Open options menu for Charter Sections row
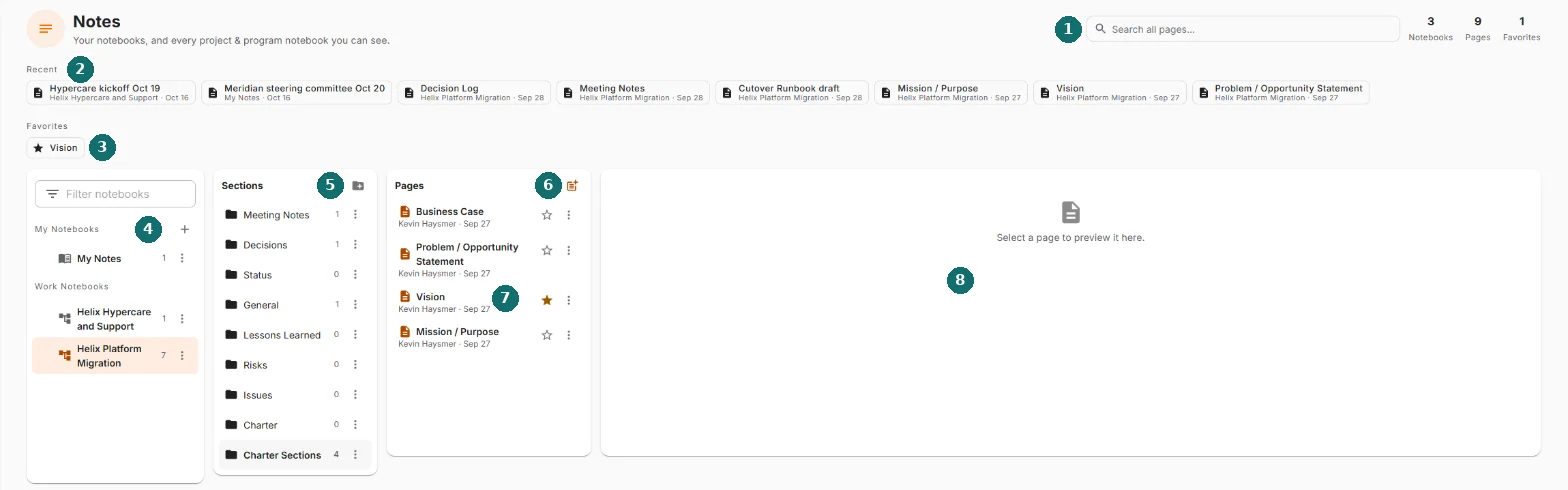The image size is (1568, 490). pyautogui.click(x=355, y=454)
